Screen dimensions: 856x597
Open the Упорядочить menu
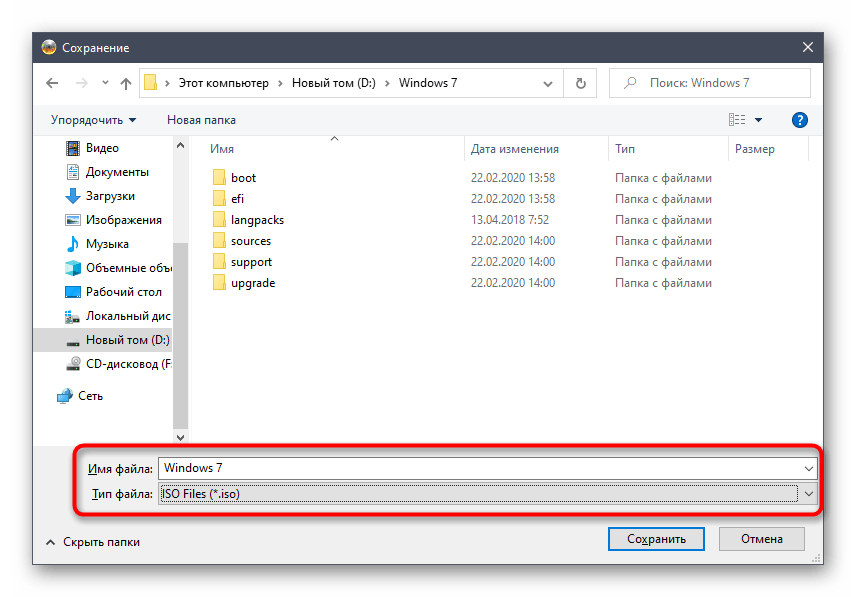coord(93,120)
